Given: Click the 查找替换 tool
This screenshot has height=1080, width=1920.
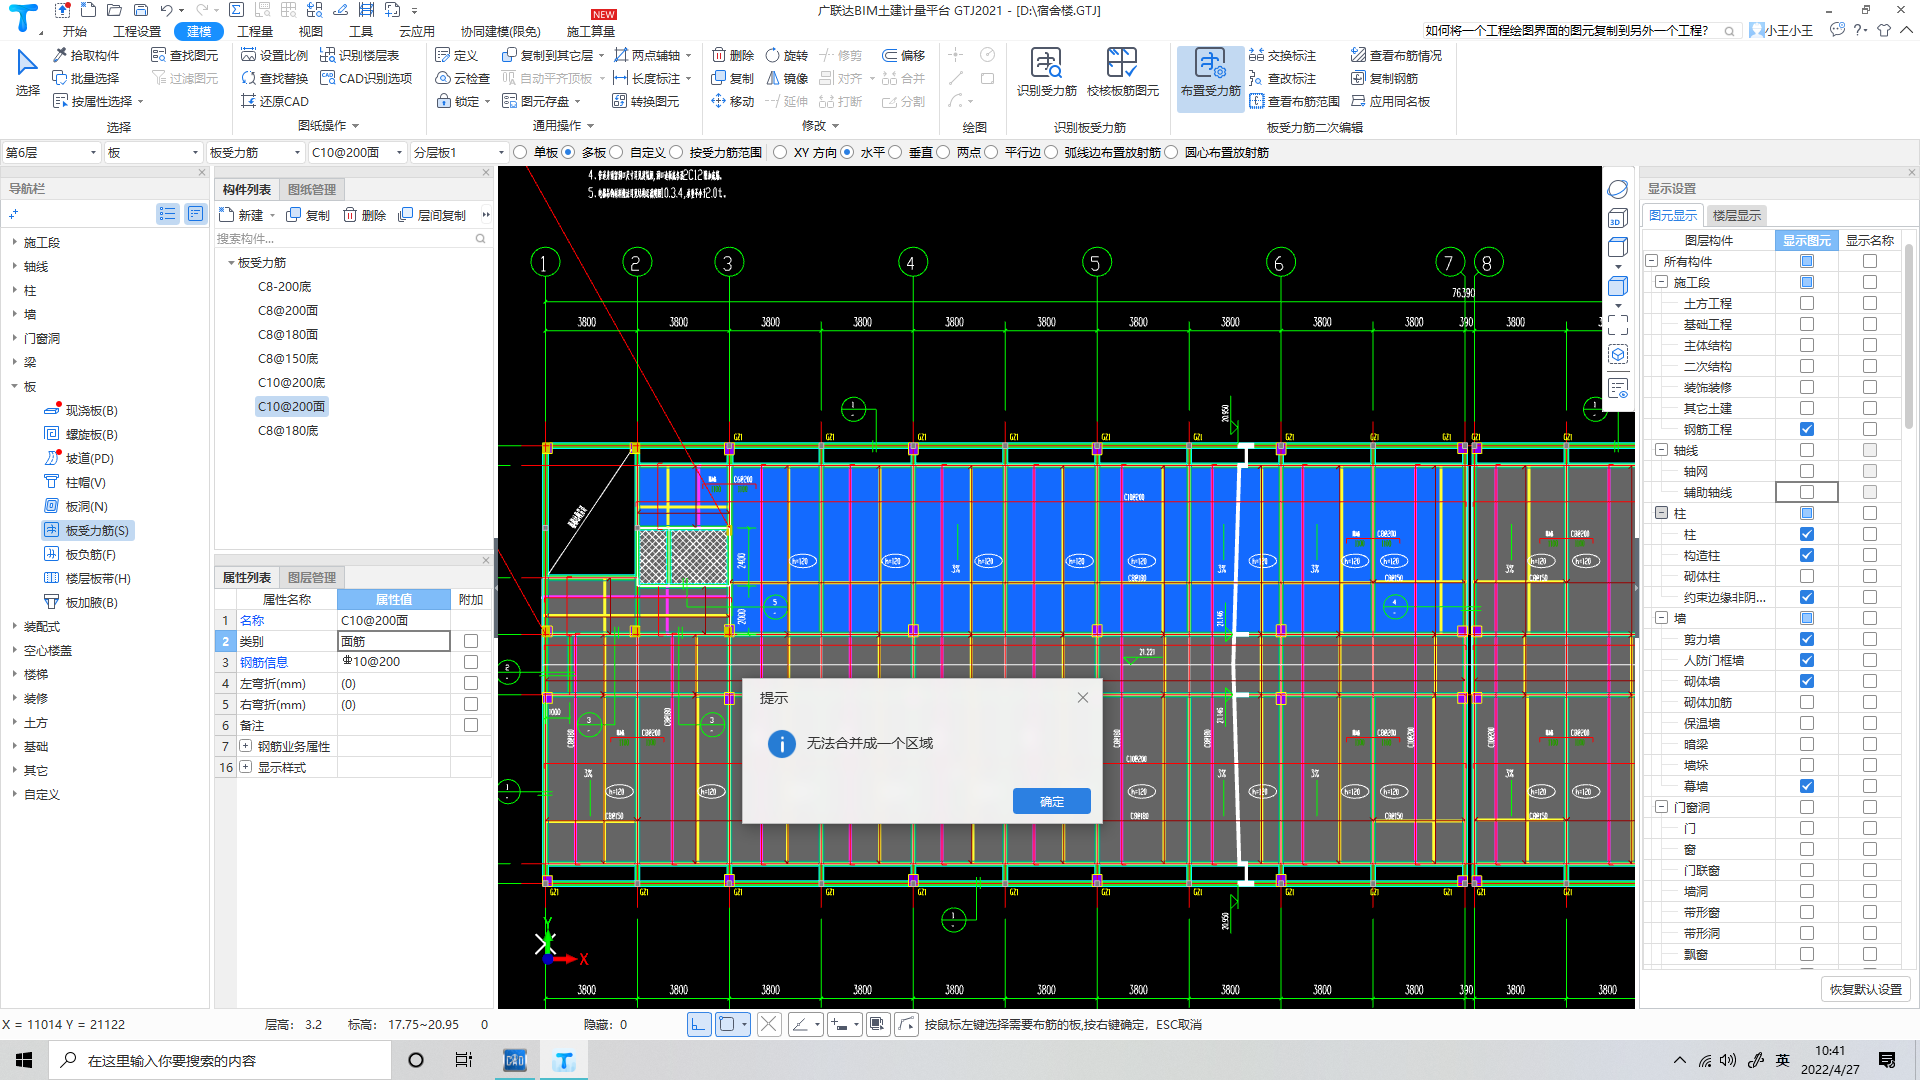Looking at the screenshot, I should pyautogui.click(x=275, y=78).
